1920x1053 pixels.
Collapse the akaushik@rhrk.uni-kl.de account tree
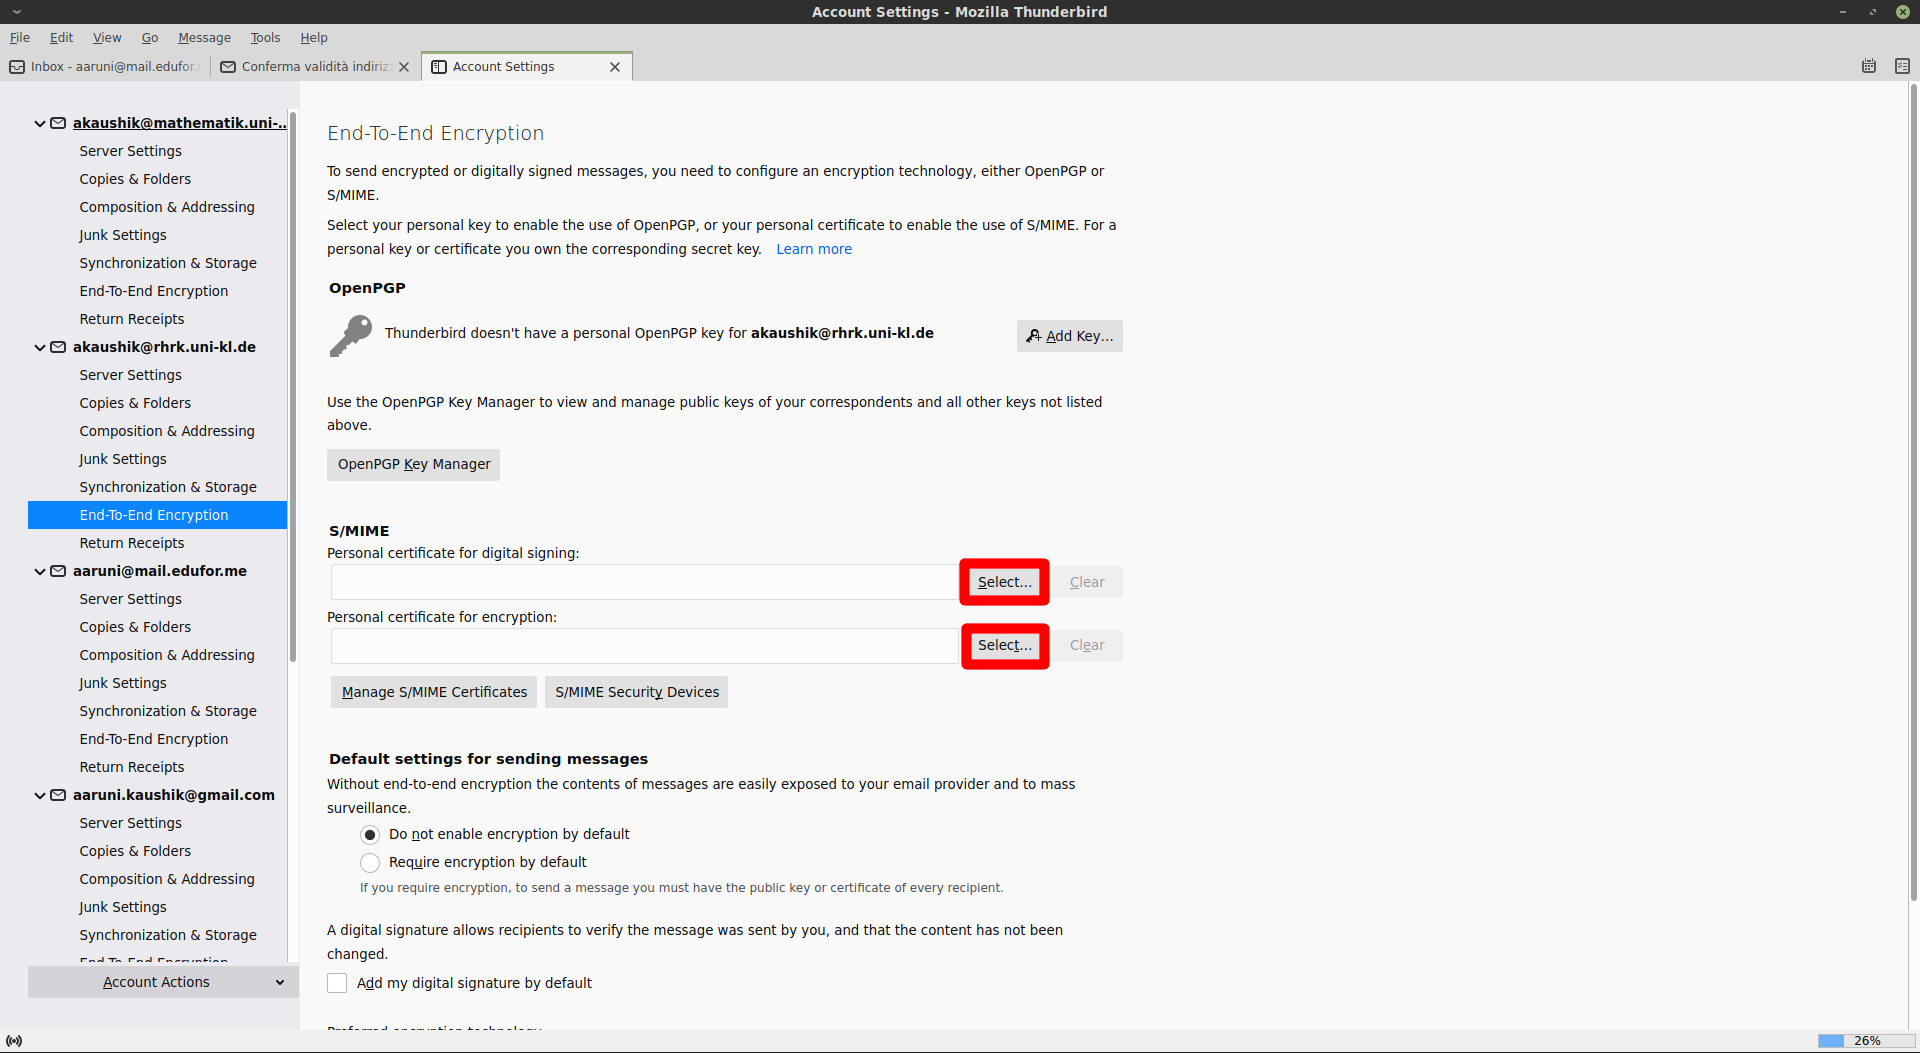(40, 347)
